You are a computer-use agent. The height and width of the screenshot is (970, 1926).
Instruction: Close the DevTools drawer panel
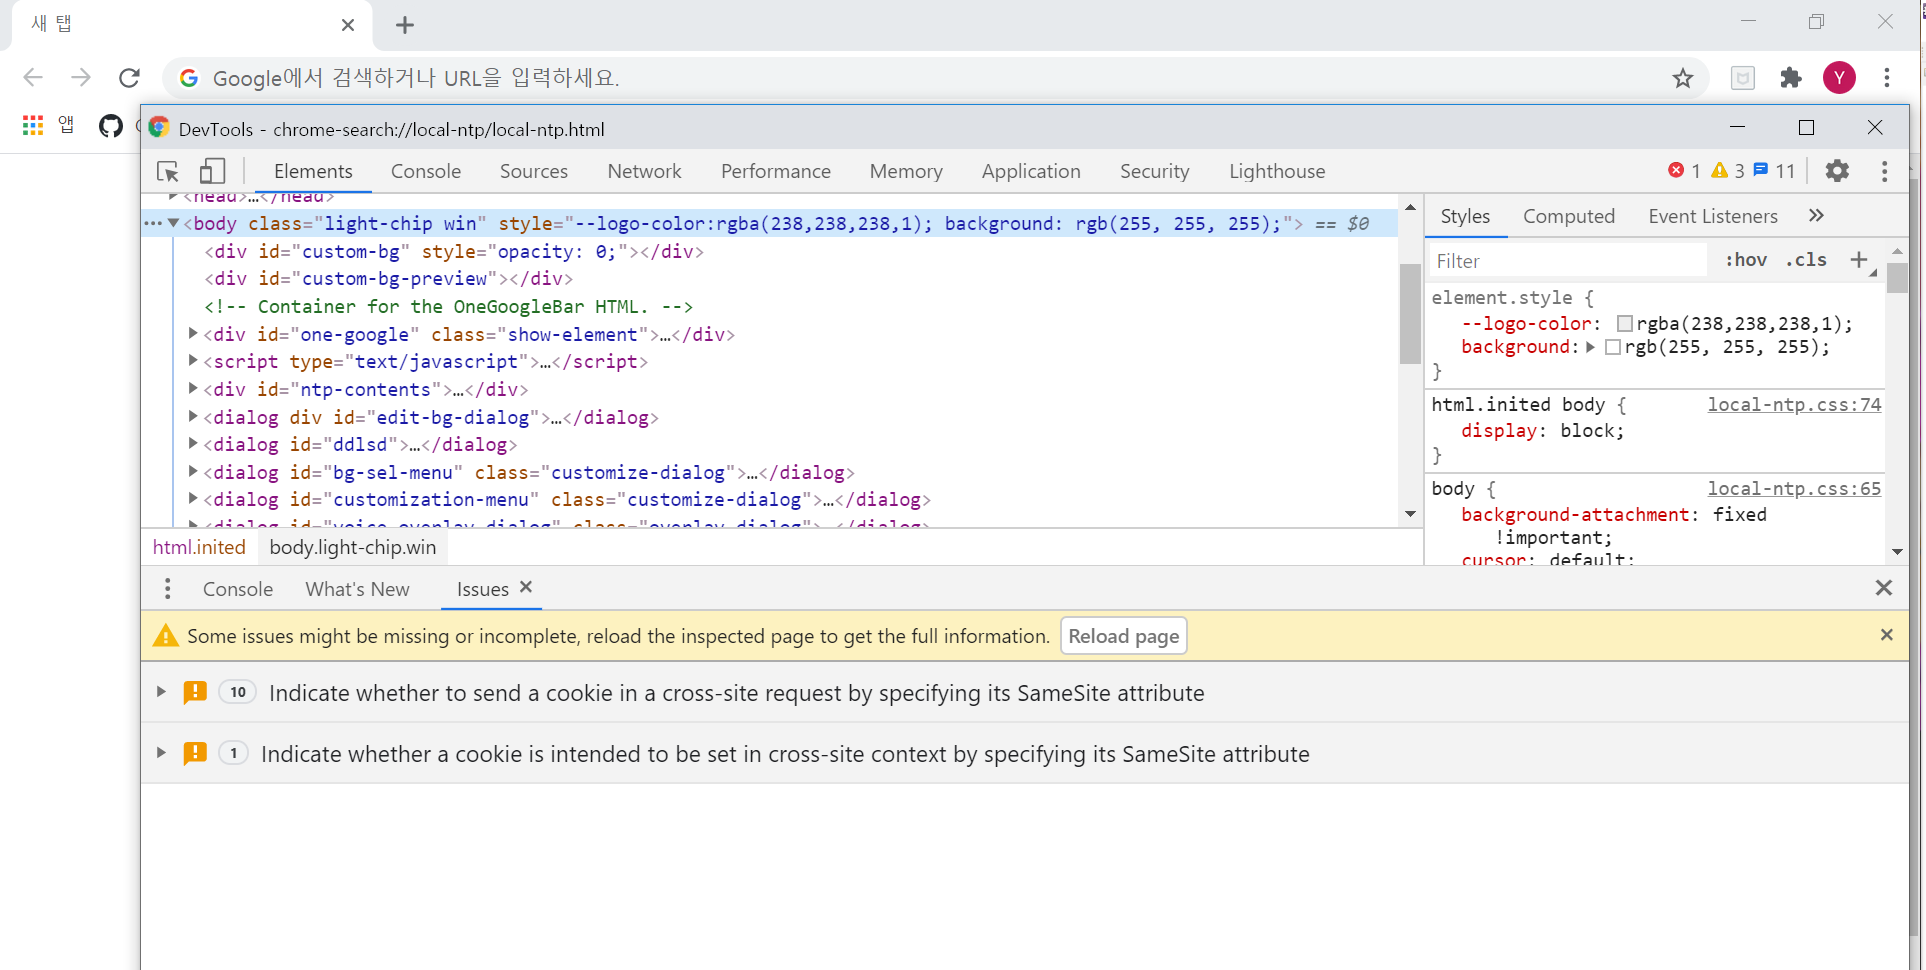(1884, 588)
